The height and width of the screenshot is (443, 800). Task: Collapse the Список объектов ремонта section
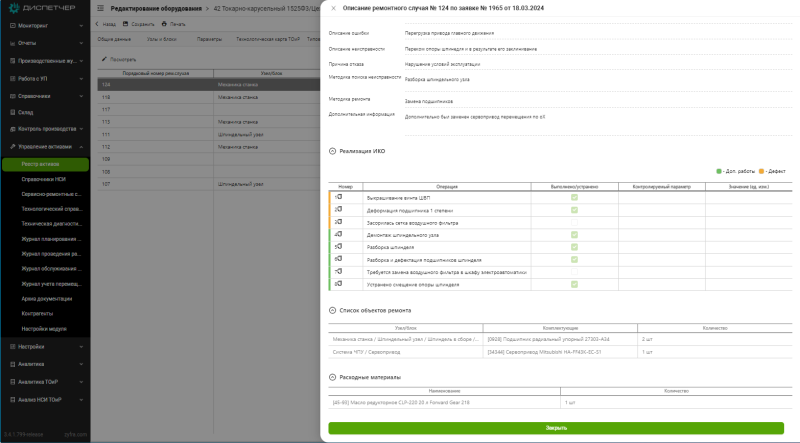tap(333, 310)
